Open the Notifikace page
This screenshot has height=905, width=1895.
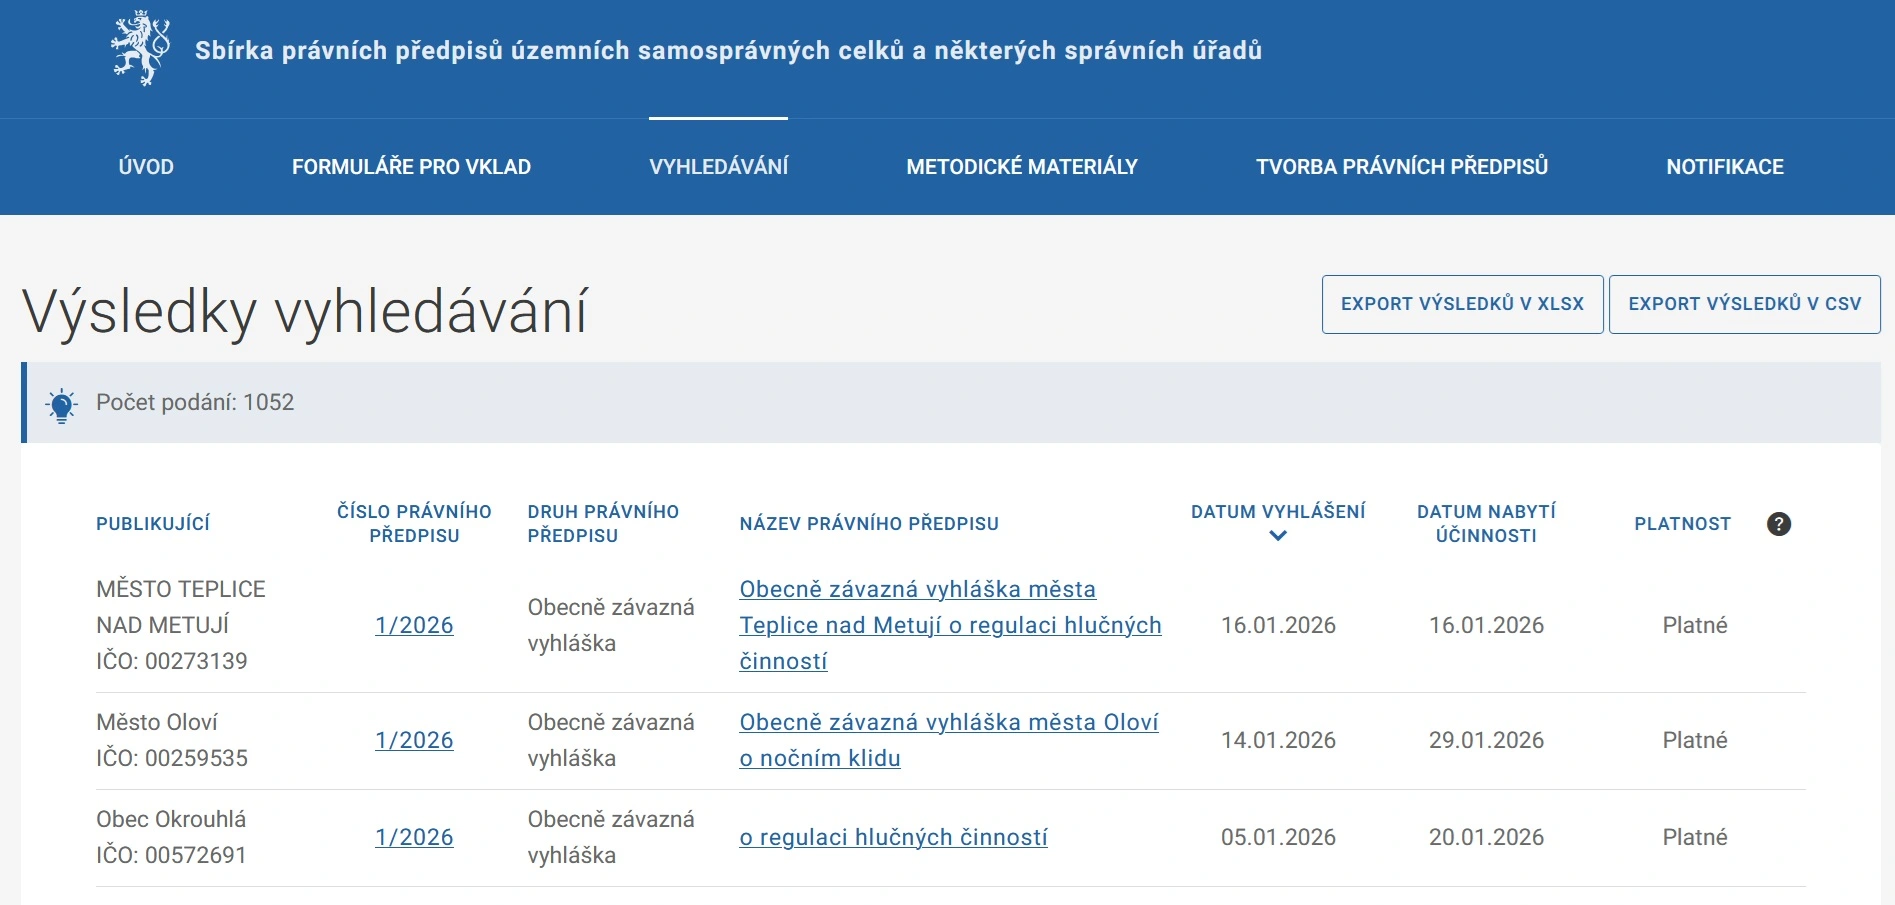click(x=1724, y=167)
